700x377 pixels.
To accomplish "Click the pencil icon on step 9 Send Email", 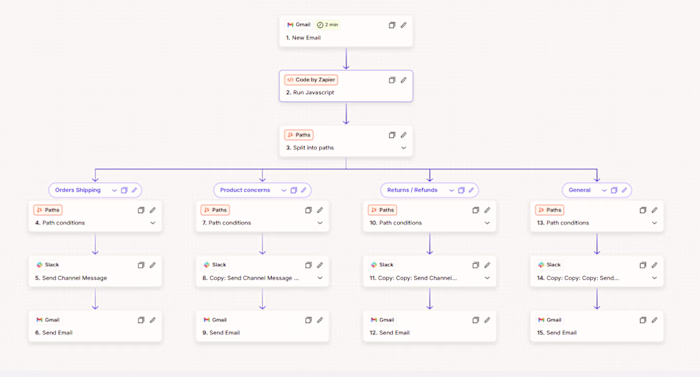I will (x=320, y=320).
